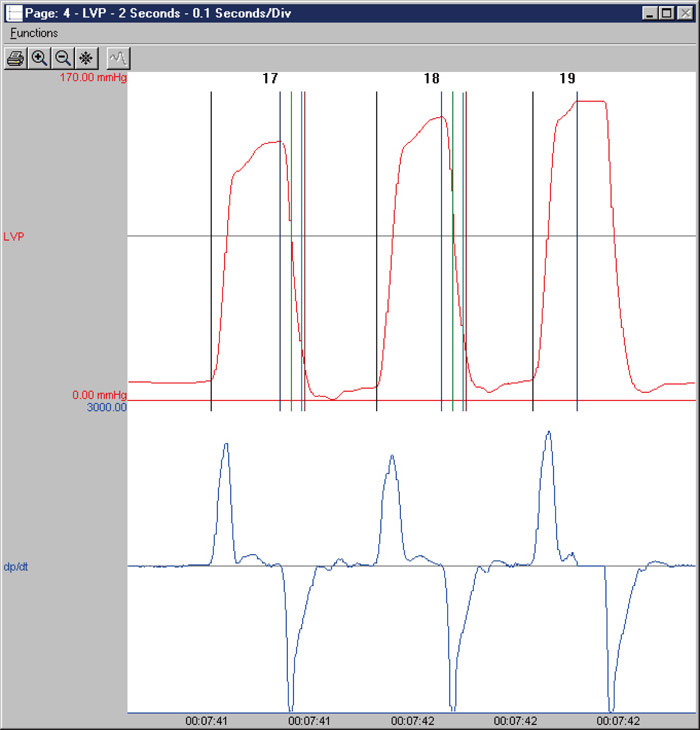This screenshot has width=700, height=730.
Task: Open the Functions menu
Action: coord(34,33)
